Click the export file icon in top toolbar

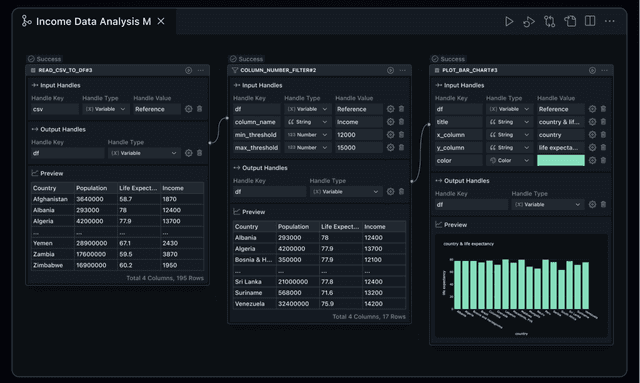tap(570, 21)
